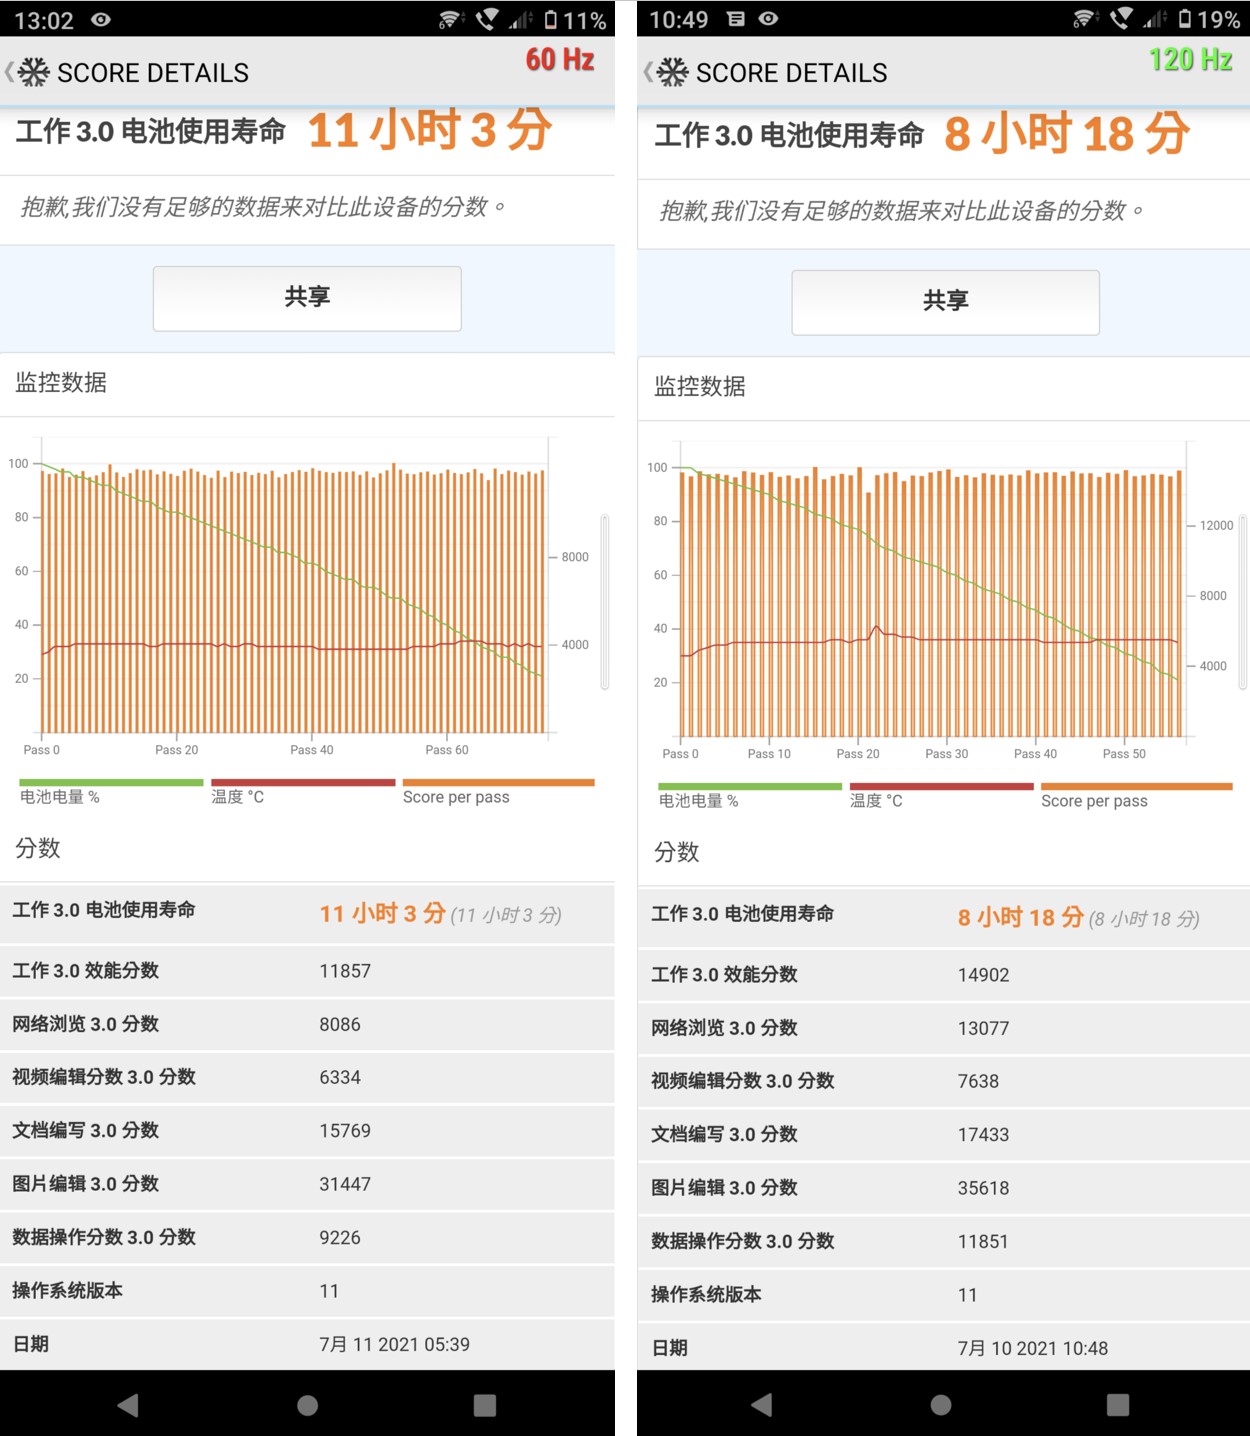1250x1436 pixels.
Task: Tap the 11 小时 3 分 battery life headline
Action: 429,131
